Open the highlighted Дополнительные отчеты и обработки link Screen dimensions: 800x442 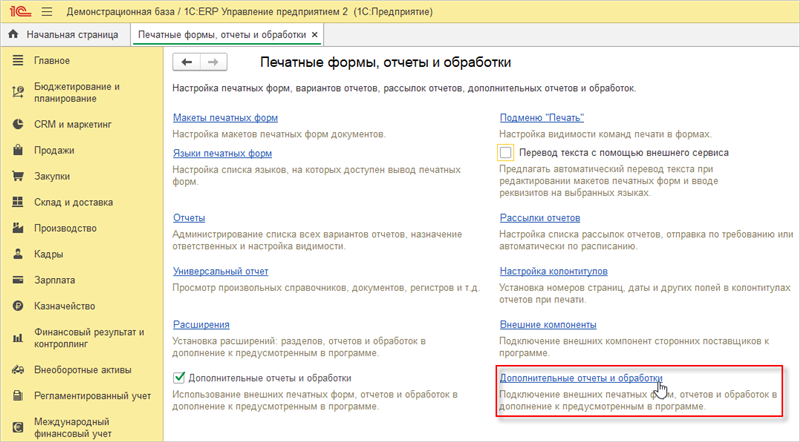click(580, 378)
